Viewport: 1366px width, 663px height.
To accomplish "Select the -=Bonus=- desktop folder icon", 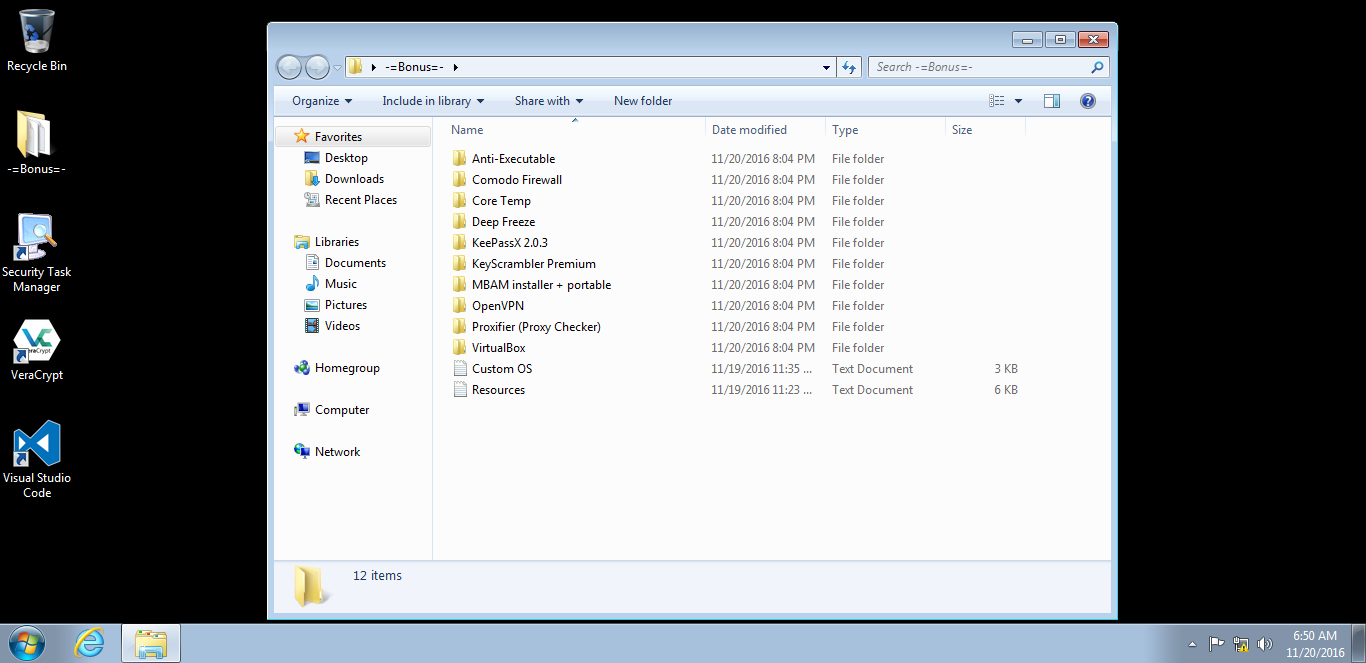I will point(36,142).
